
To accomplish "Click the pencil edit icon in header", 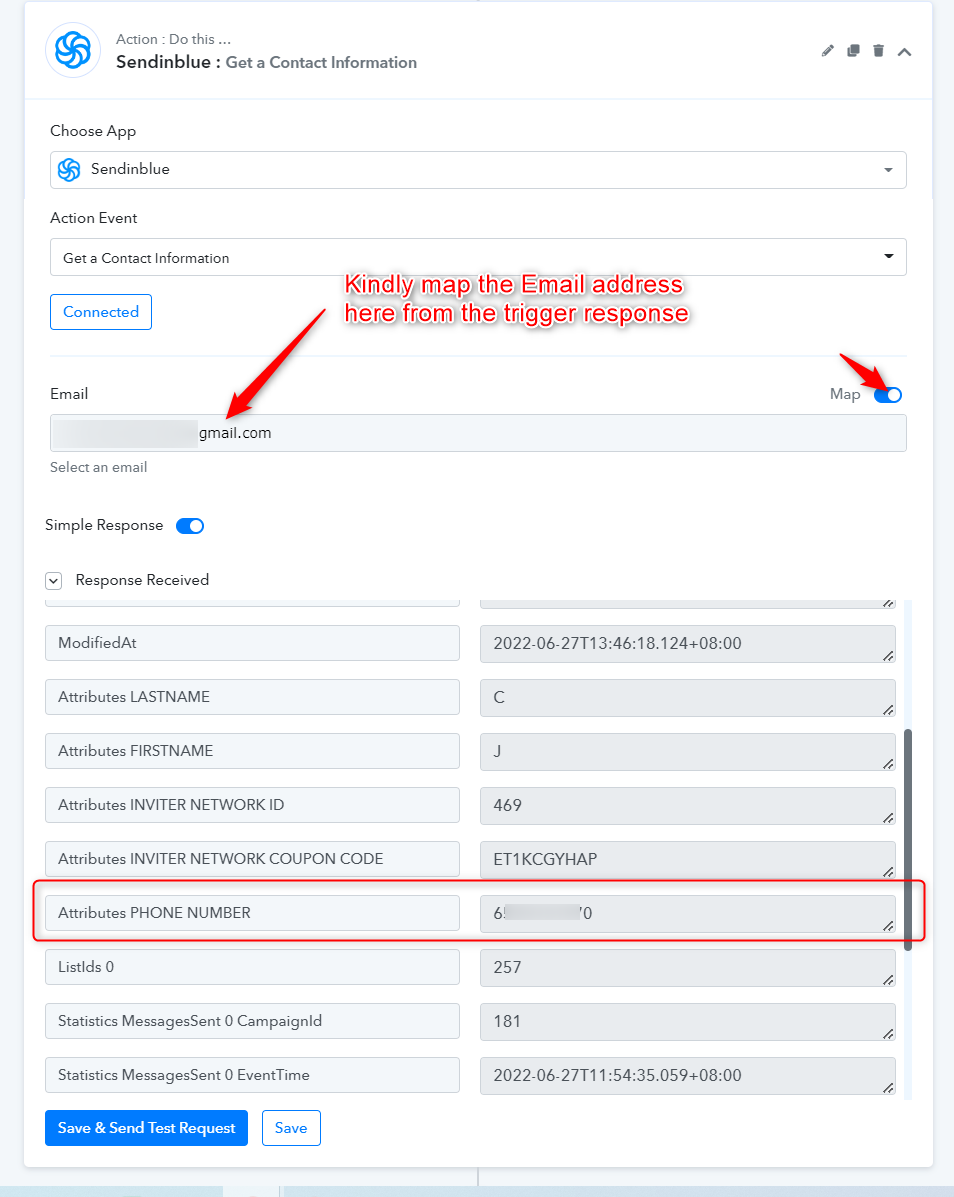I will 827,51.
